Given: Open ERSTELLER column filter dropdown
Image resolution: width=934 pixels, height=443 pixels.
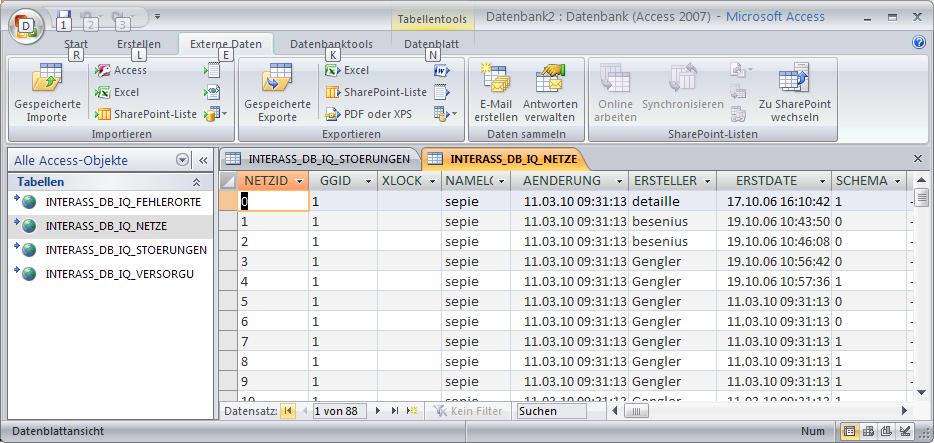Looking at the screenshot, I should 708,181.
